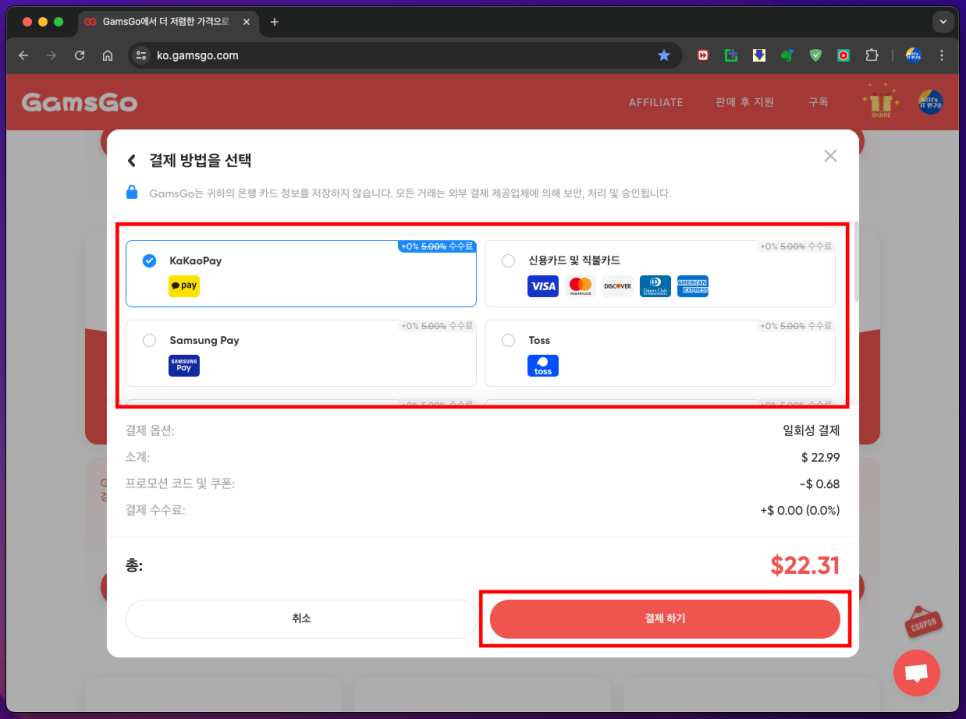
Task: Open the COUPON tag icon
Action: [922, 622]
